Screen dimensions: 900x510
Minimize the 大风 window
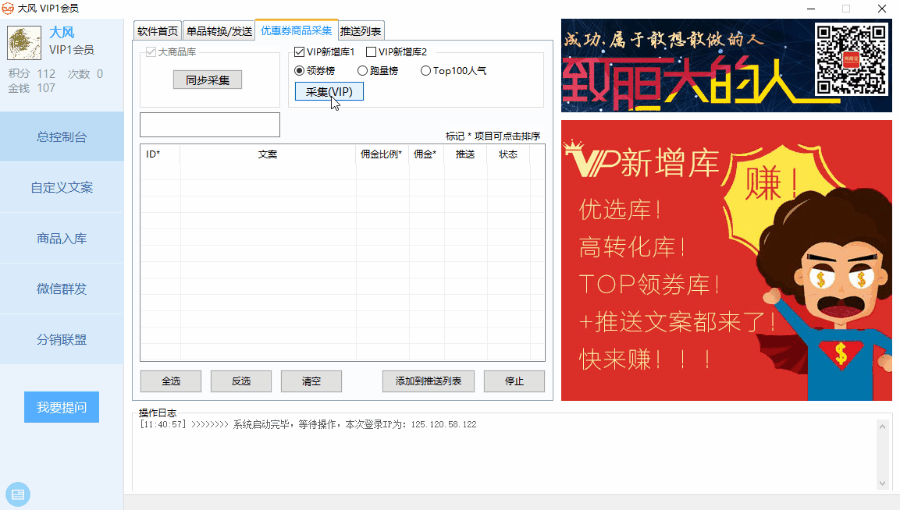tap(811, 9)
